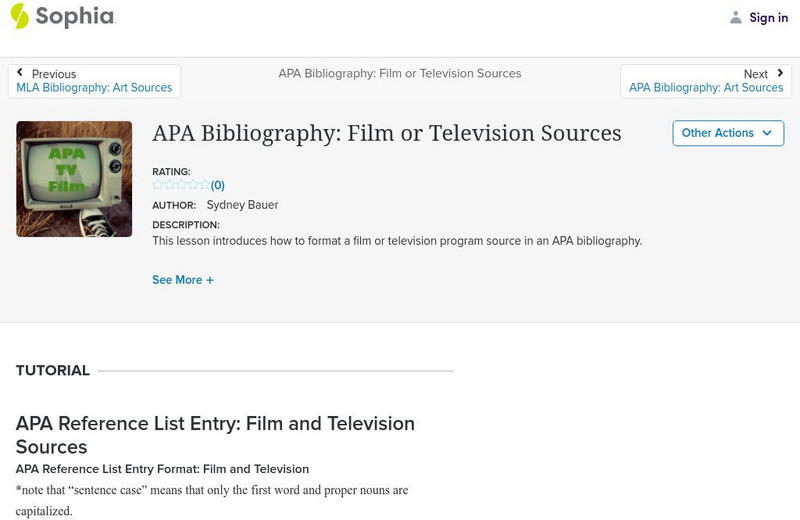Rate with the fourth star
The height and width of the screenshot is (520, 800).
[193, 185]
